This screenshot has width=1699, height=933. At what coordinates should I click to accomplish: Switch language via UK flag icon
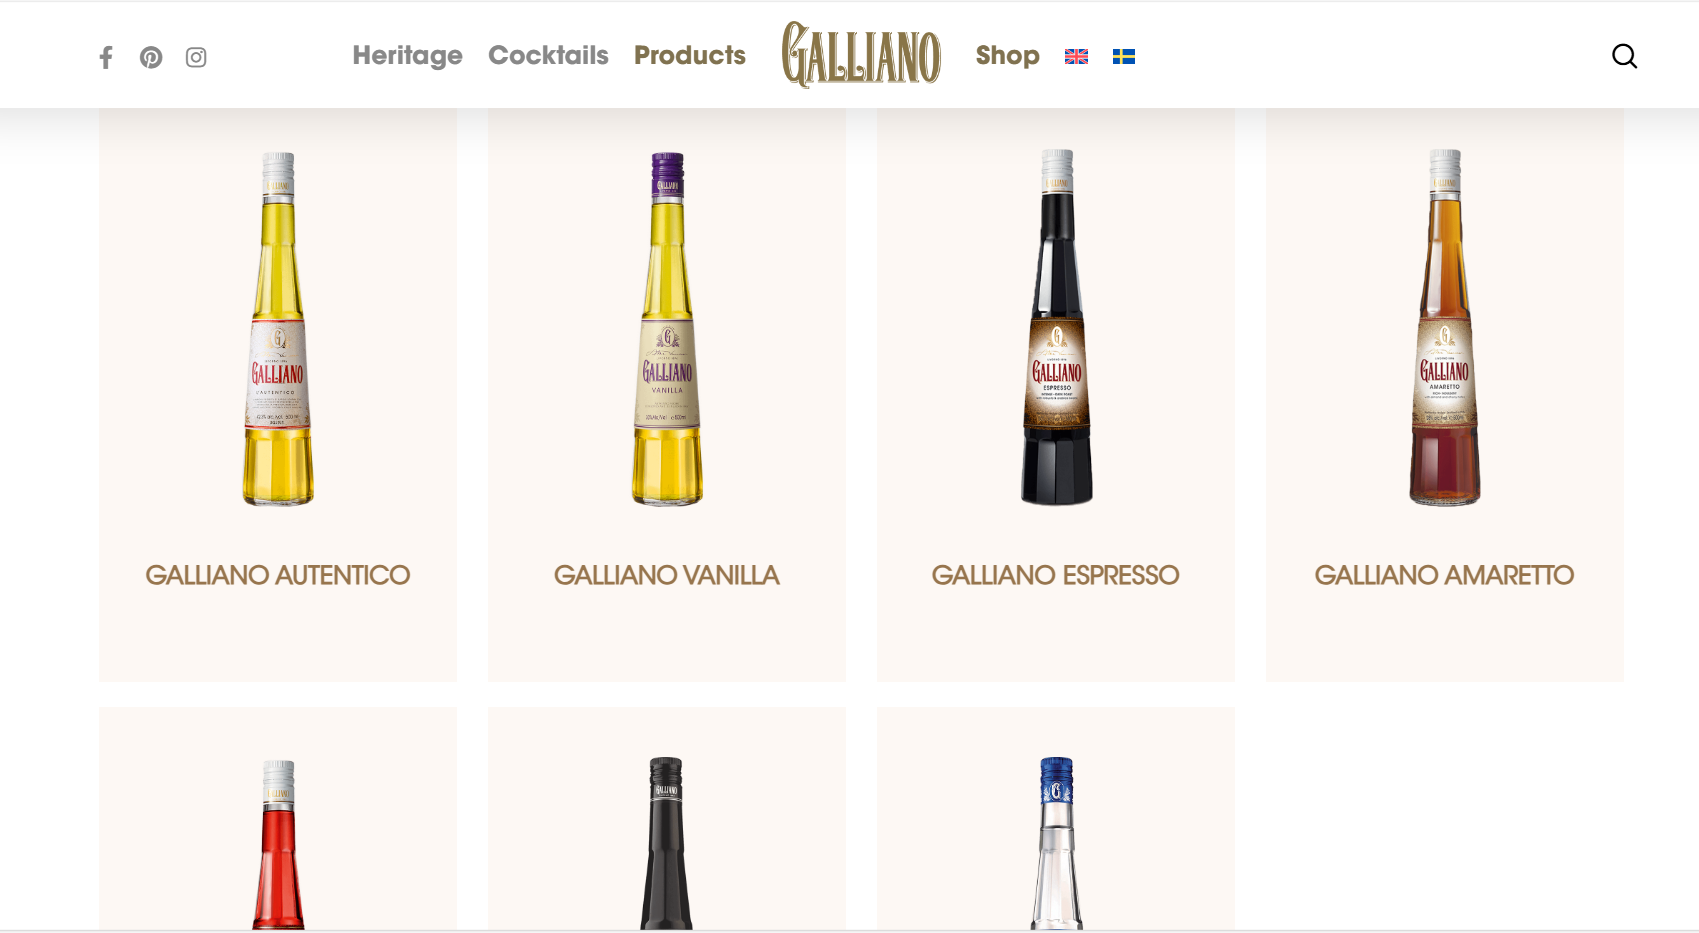(1076, 57)
